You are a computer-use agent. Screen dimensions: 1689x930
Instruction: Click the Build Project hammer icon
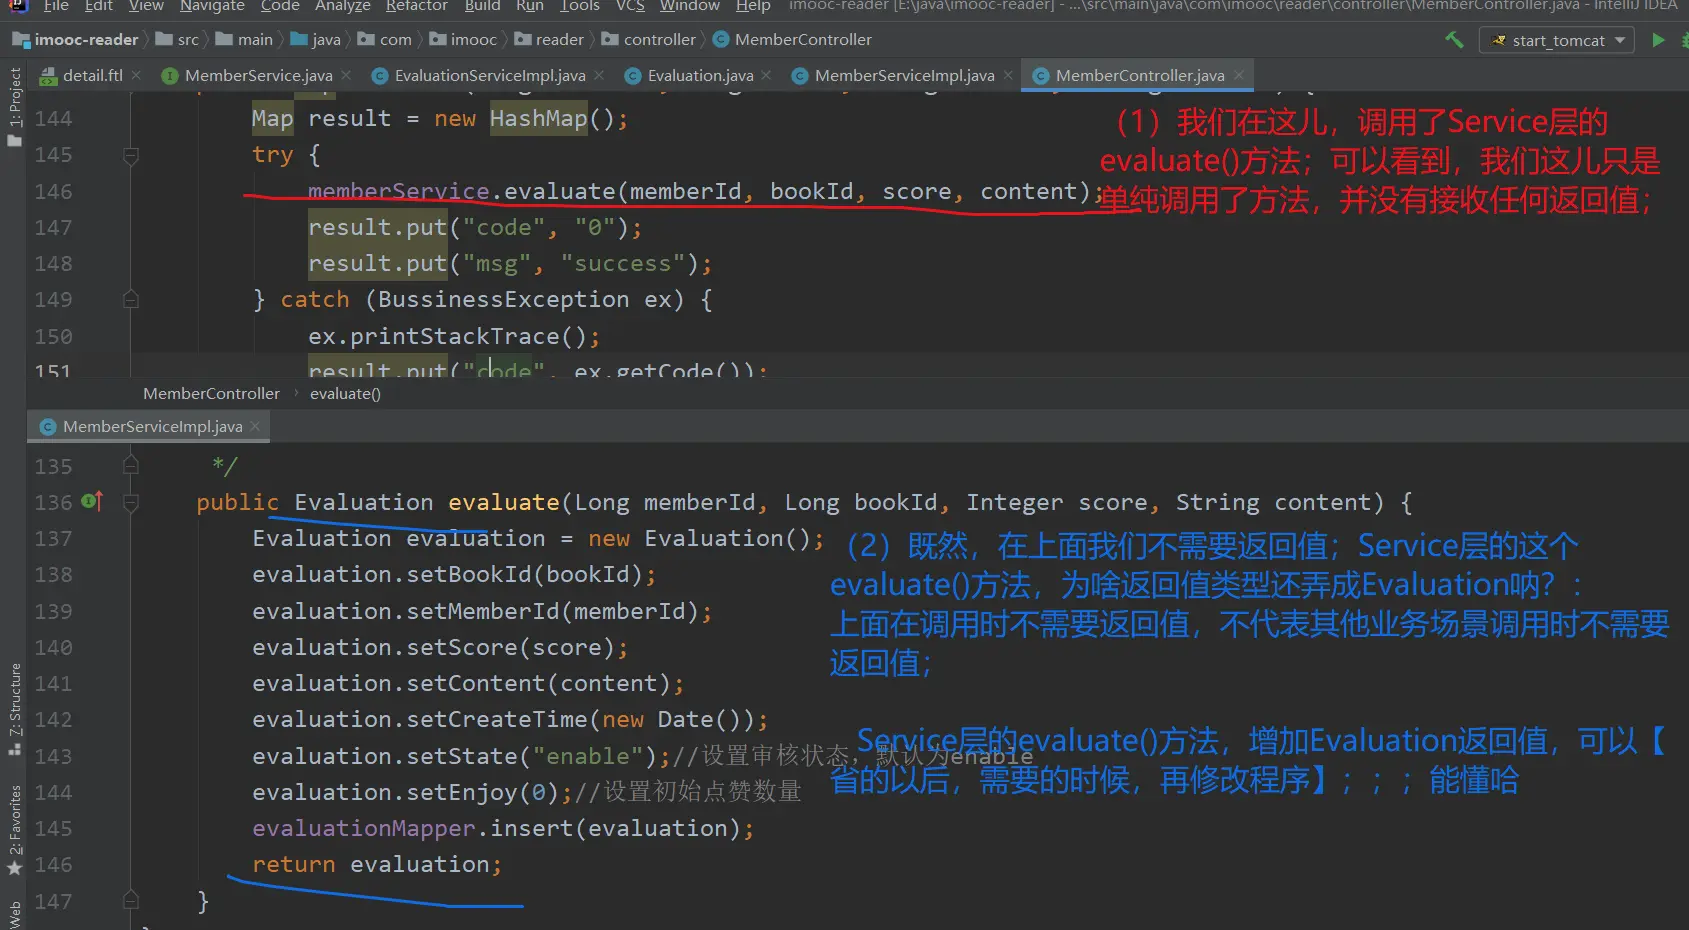point(1454,40)
